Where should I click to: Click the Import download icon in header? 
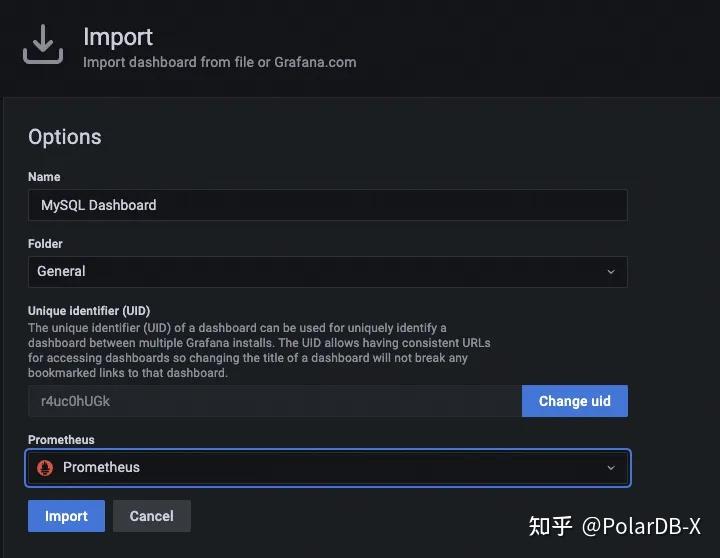click(43, 45)
